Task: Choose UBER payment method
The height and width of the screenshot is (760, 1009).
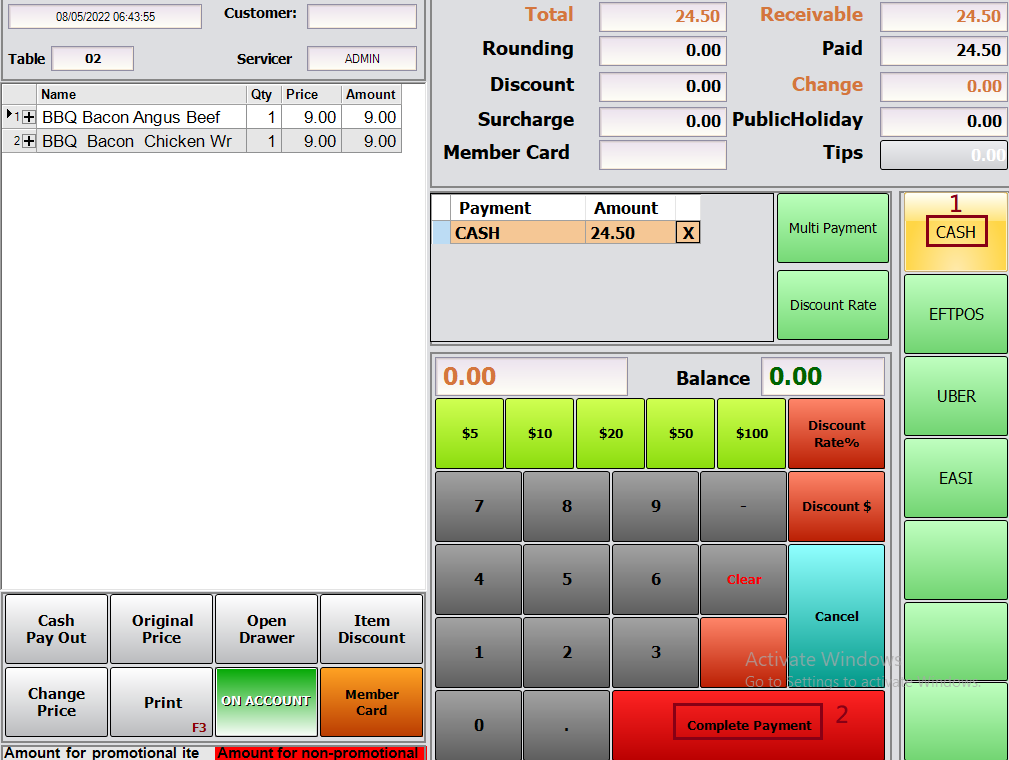Action: [x=956, y=396]
